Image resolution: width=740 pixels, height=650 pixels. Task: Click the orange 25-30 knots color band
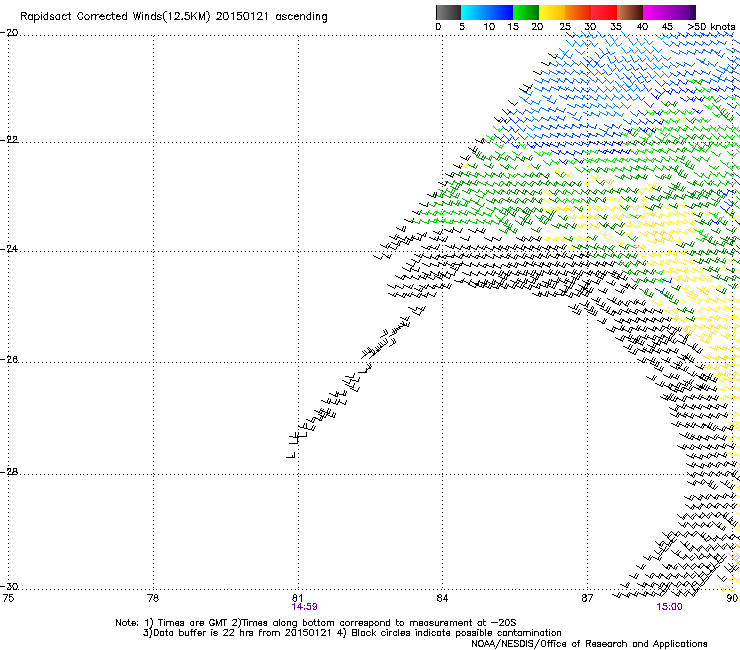tap(578, 12)
